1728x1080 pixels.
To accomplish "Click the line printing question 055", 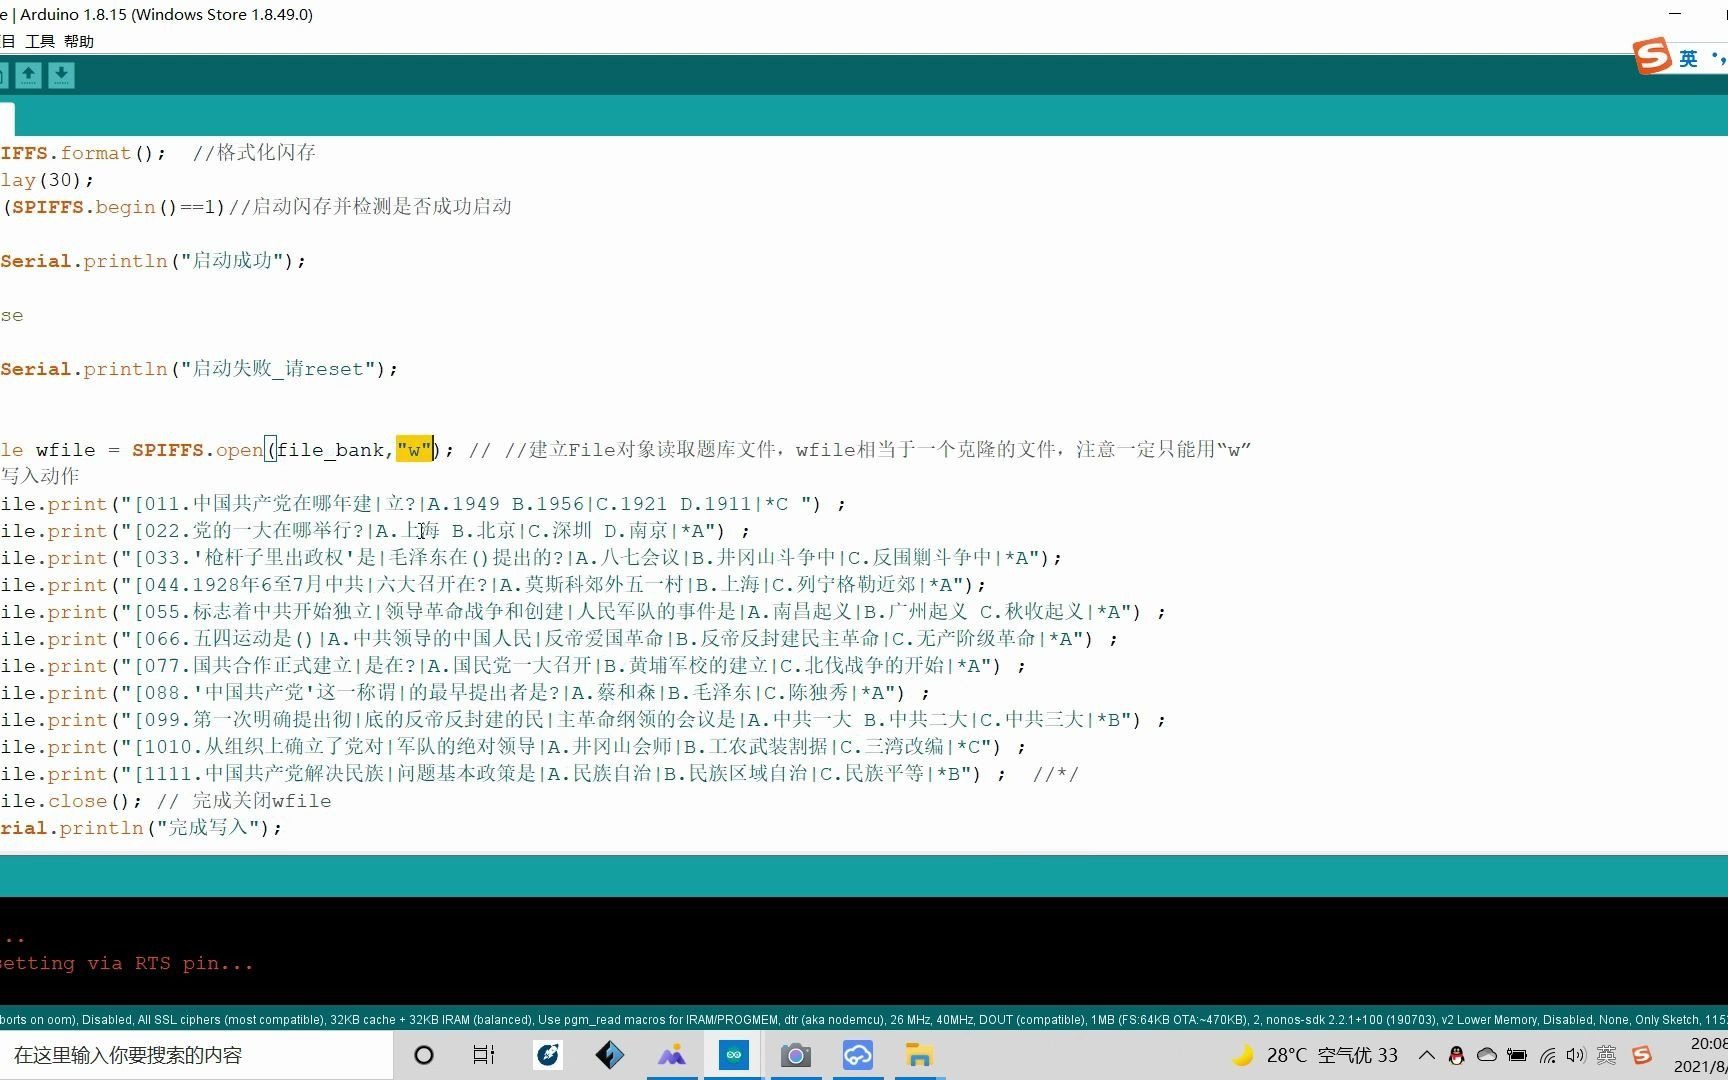I will click(x=584, y=612).
